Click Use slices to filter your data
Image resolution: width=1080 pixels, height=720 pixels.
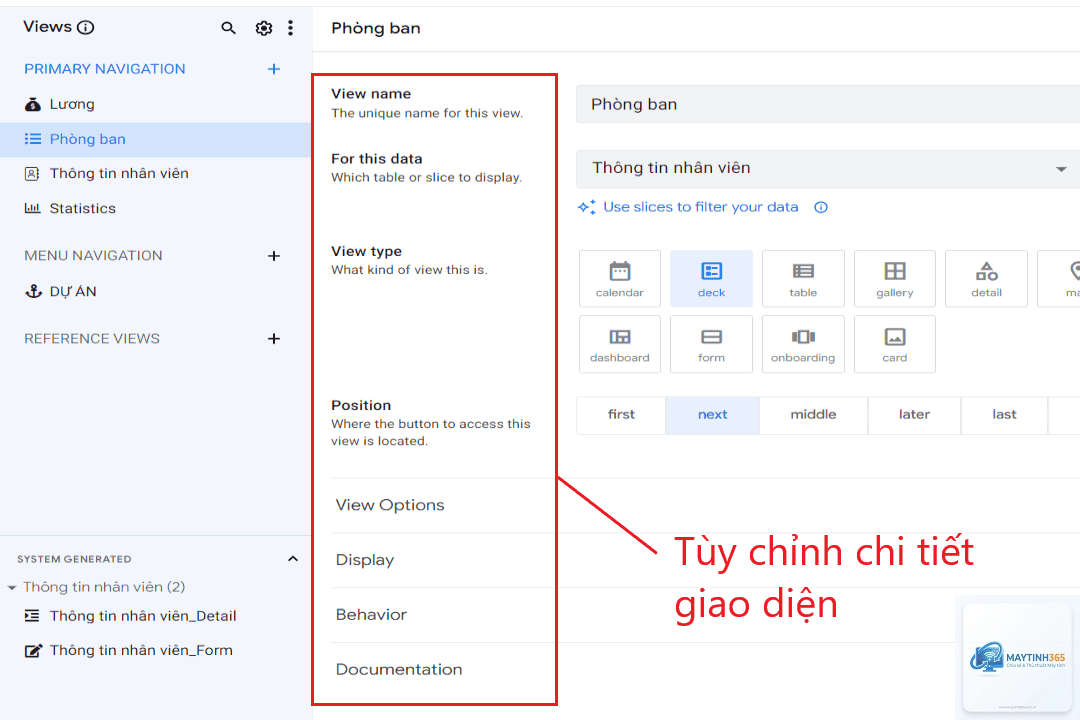[x=700, y=207]
